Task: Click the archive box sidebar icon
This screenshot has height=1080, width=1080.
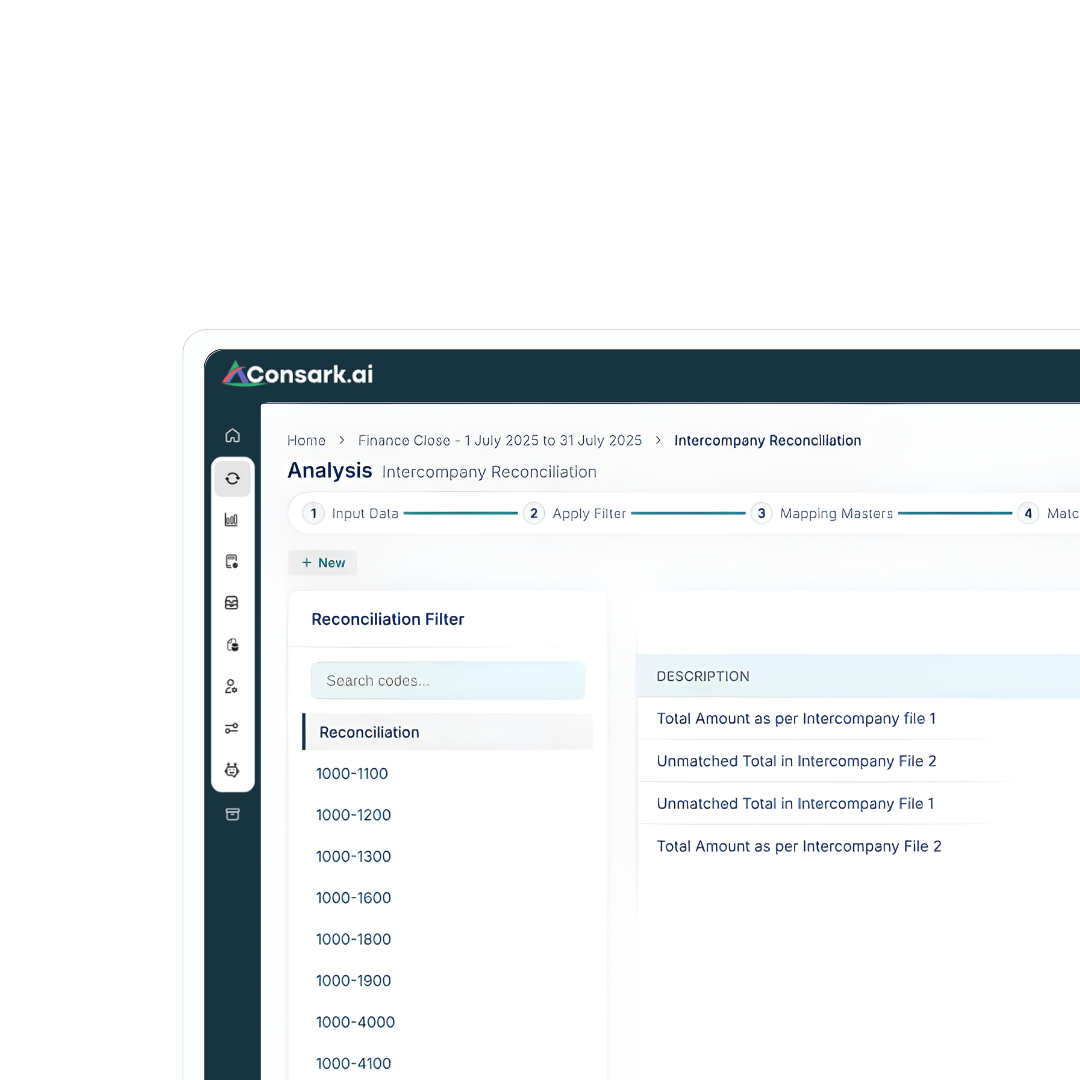Action: coord(232,814)
